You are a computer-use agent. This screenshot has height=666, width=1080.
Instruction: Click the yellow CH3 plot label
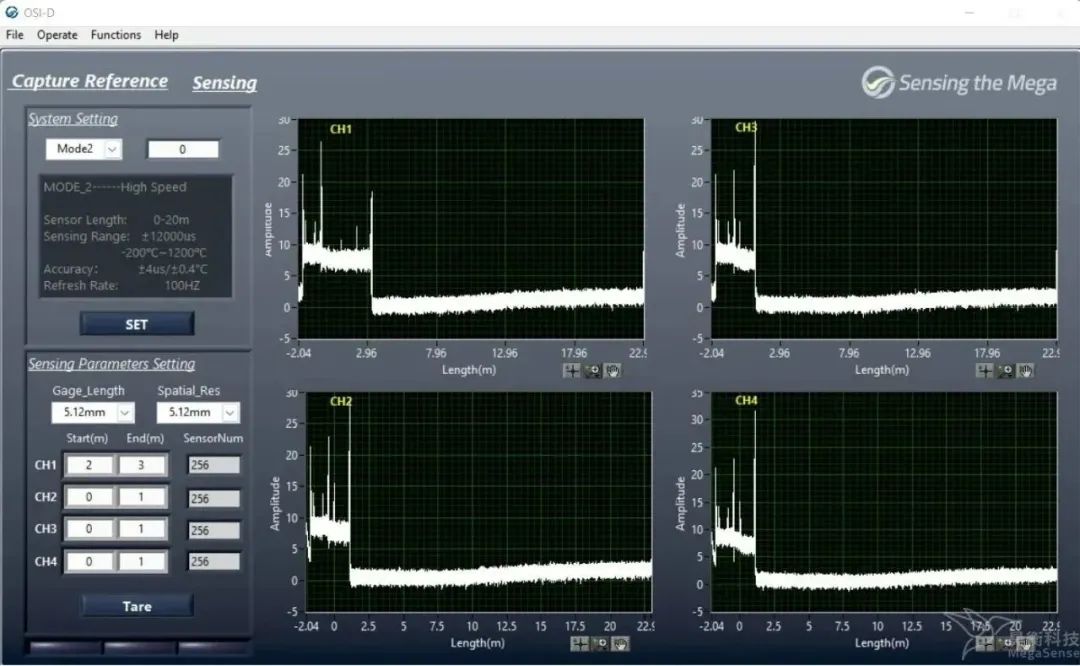coord(746,127)
